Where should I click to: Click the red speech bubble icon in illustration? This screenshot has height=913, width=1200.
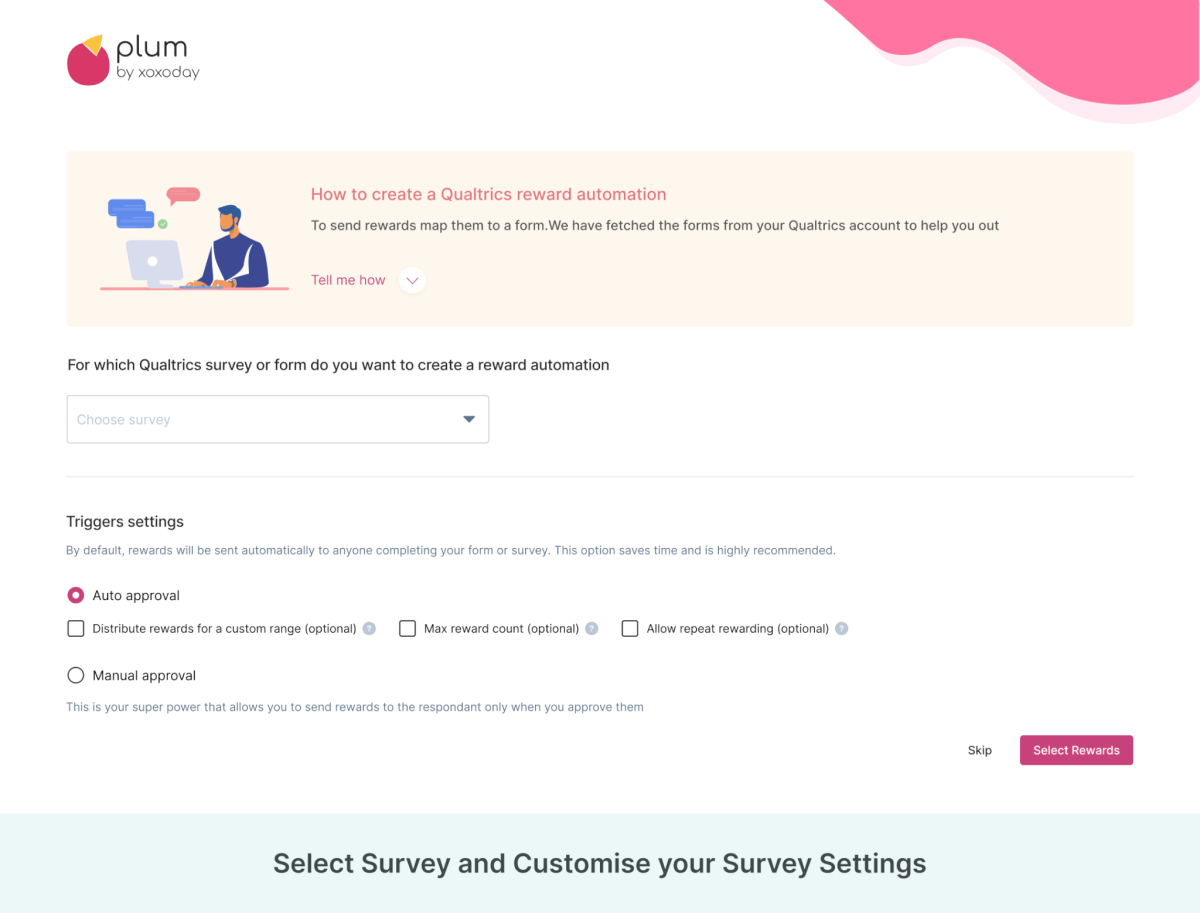pos(183,196)
